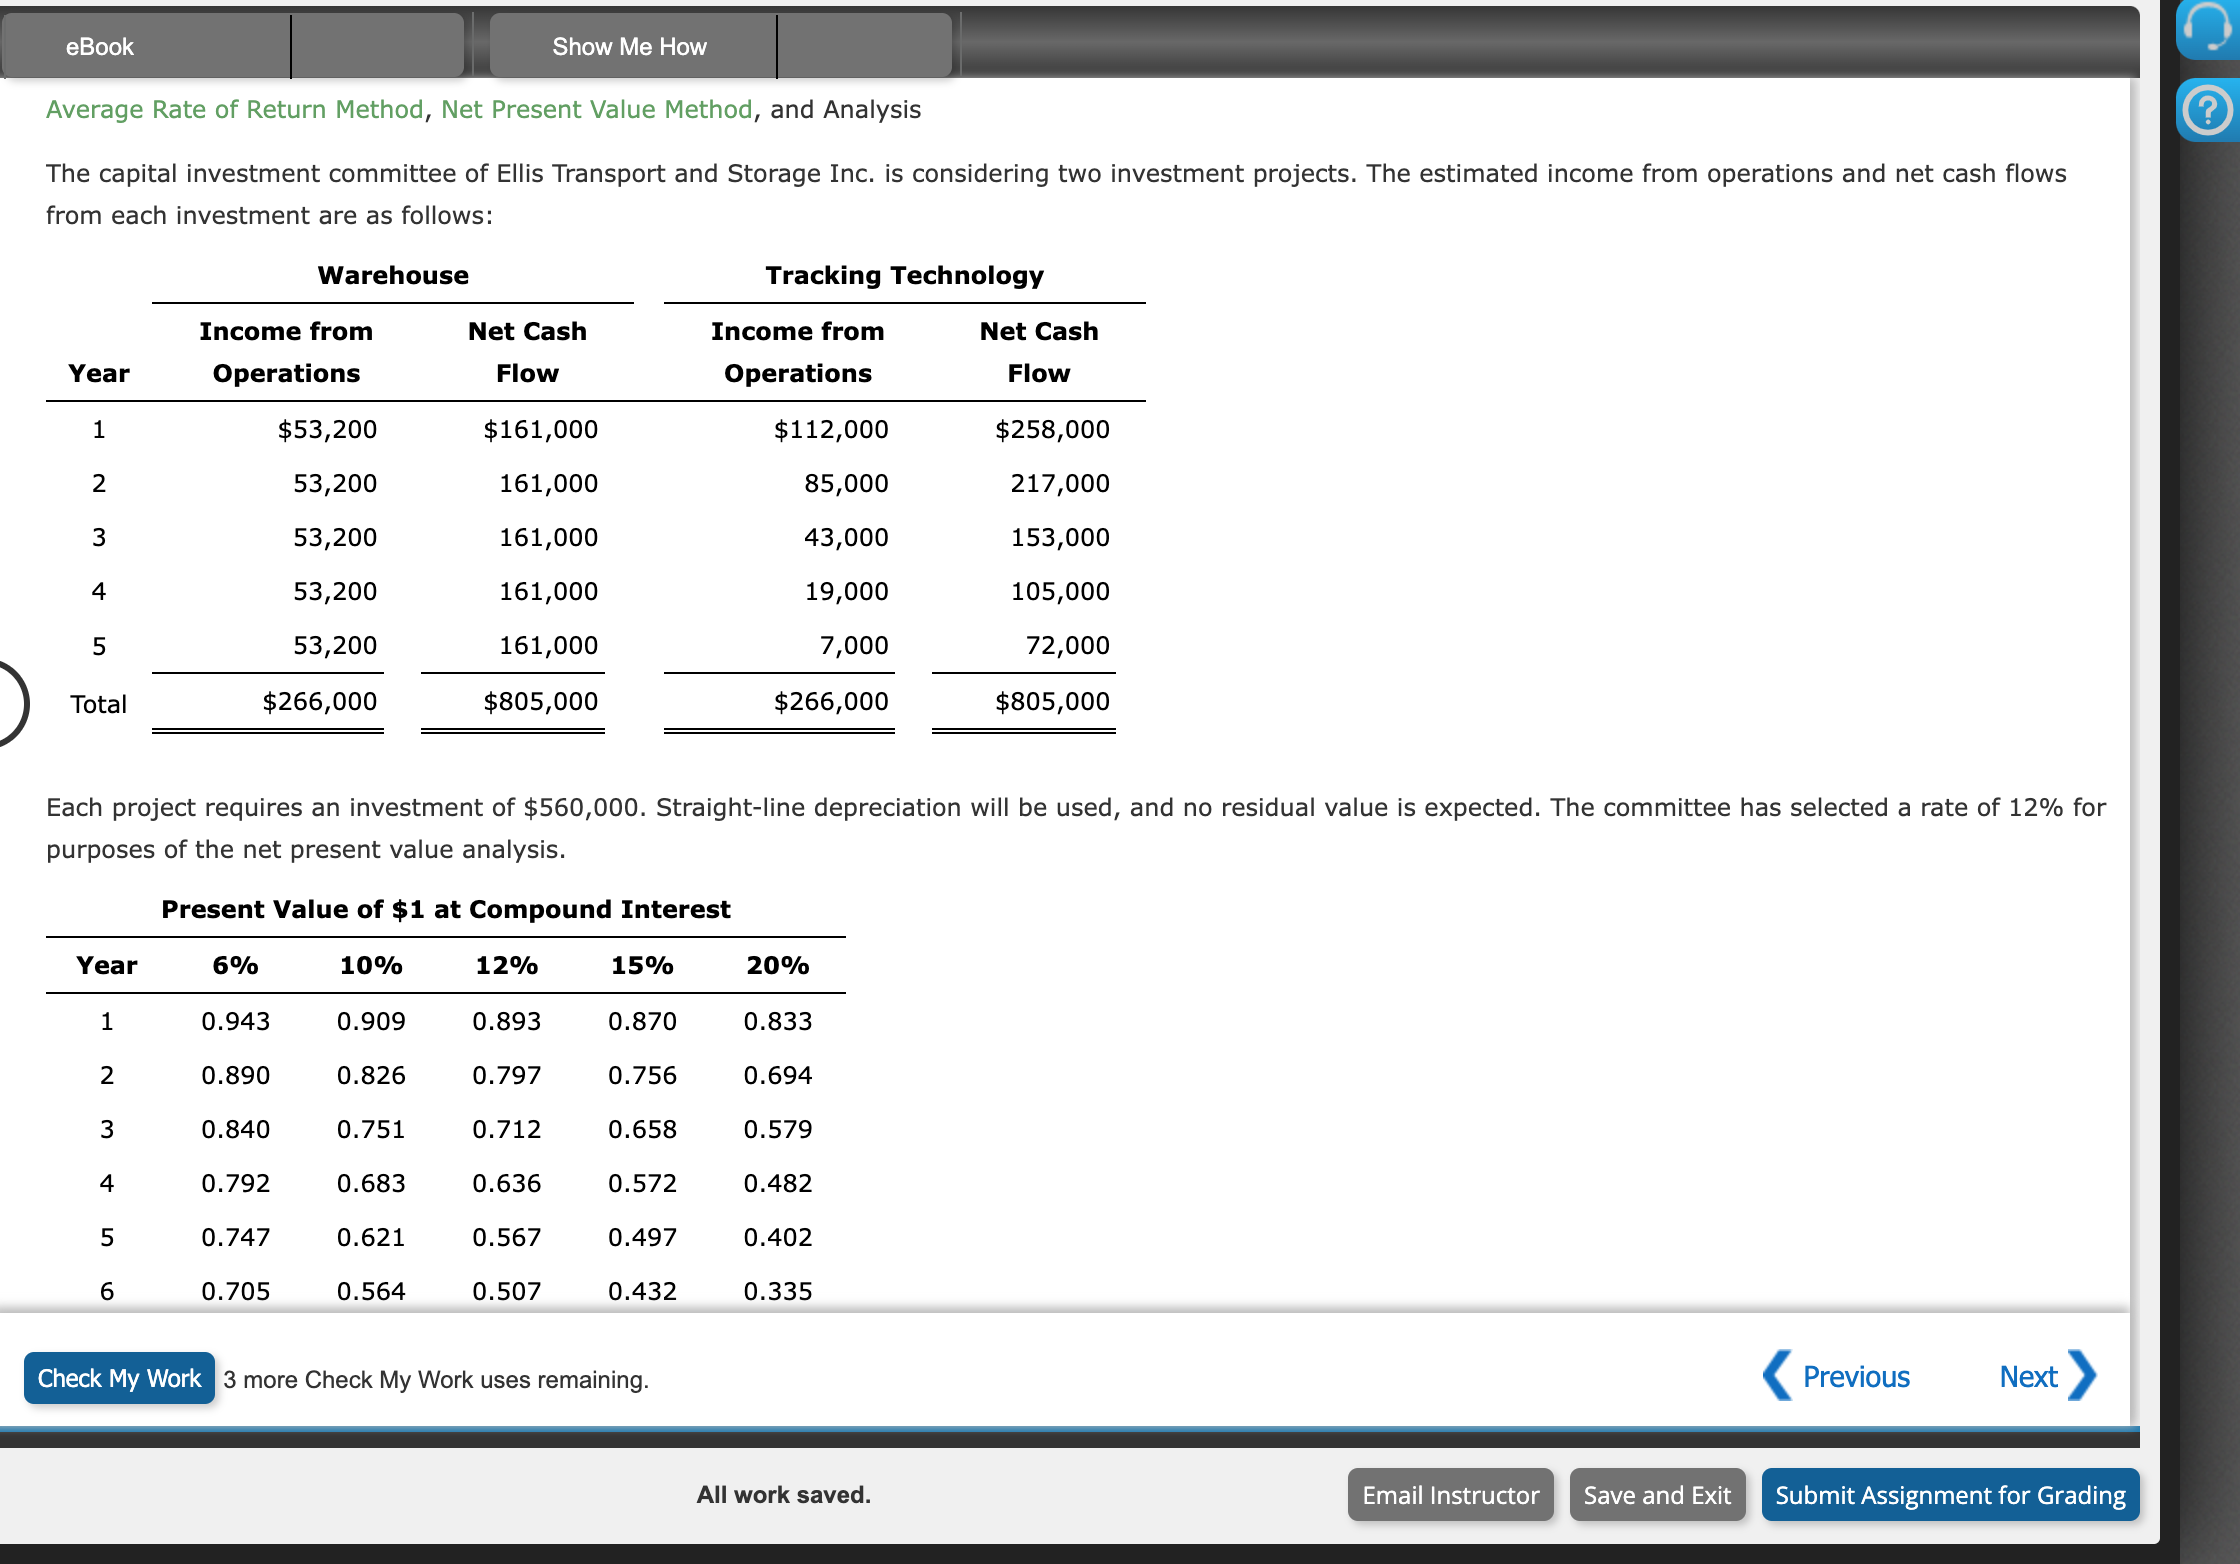Launch the Show Me How tutorial

click(630, 46)
